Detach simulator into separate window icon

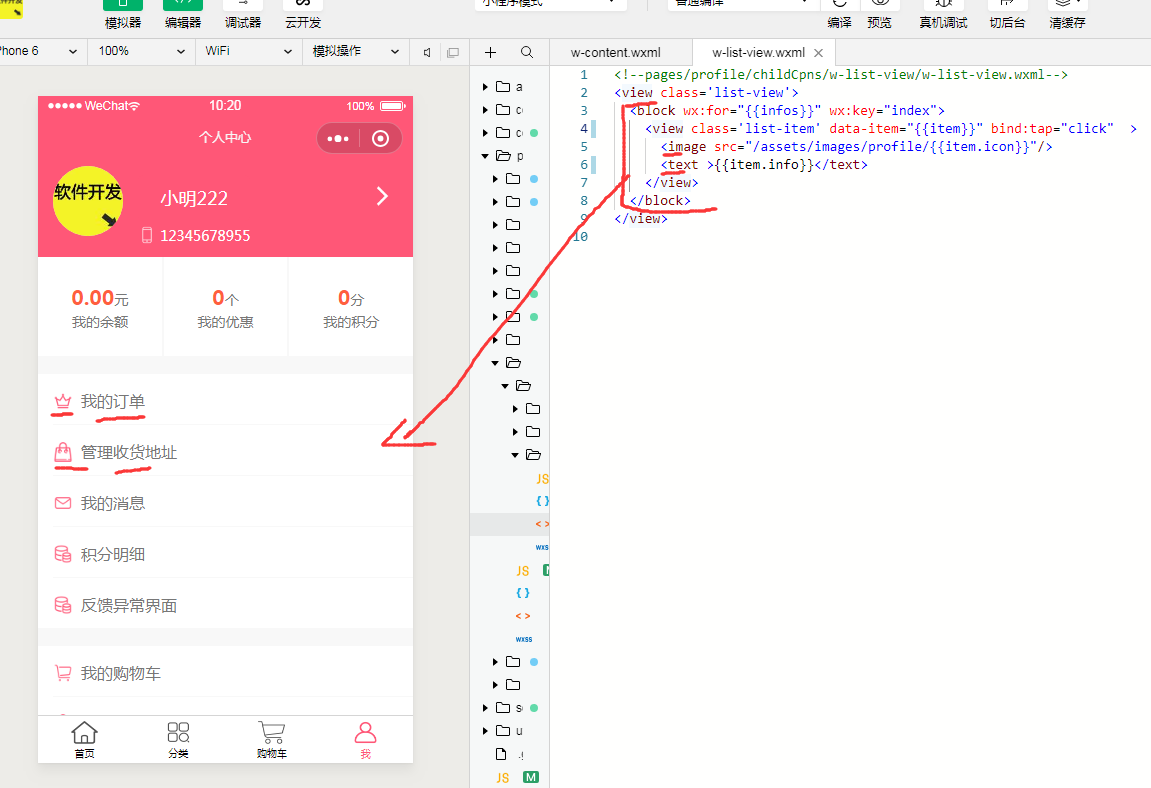[453, 52]
